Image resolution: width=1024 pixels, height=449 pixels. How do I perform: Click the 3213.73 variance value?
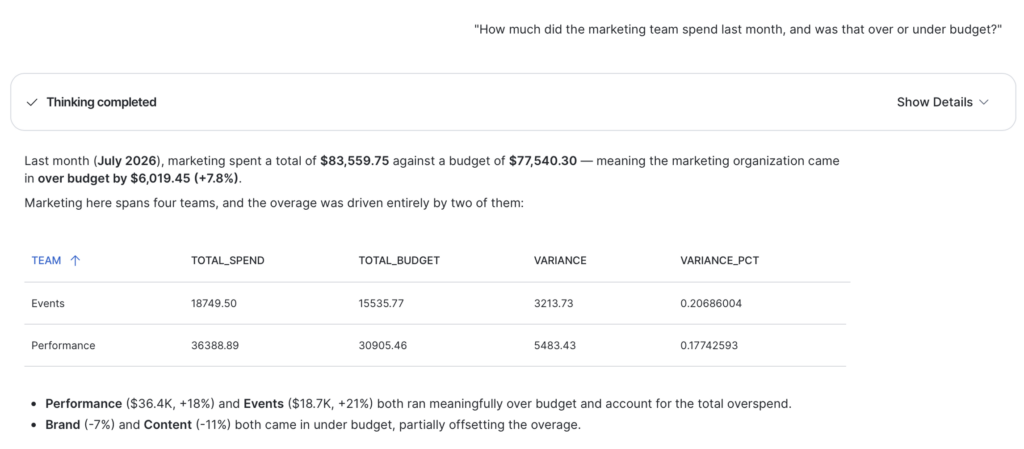coord(553,303)
